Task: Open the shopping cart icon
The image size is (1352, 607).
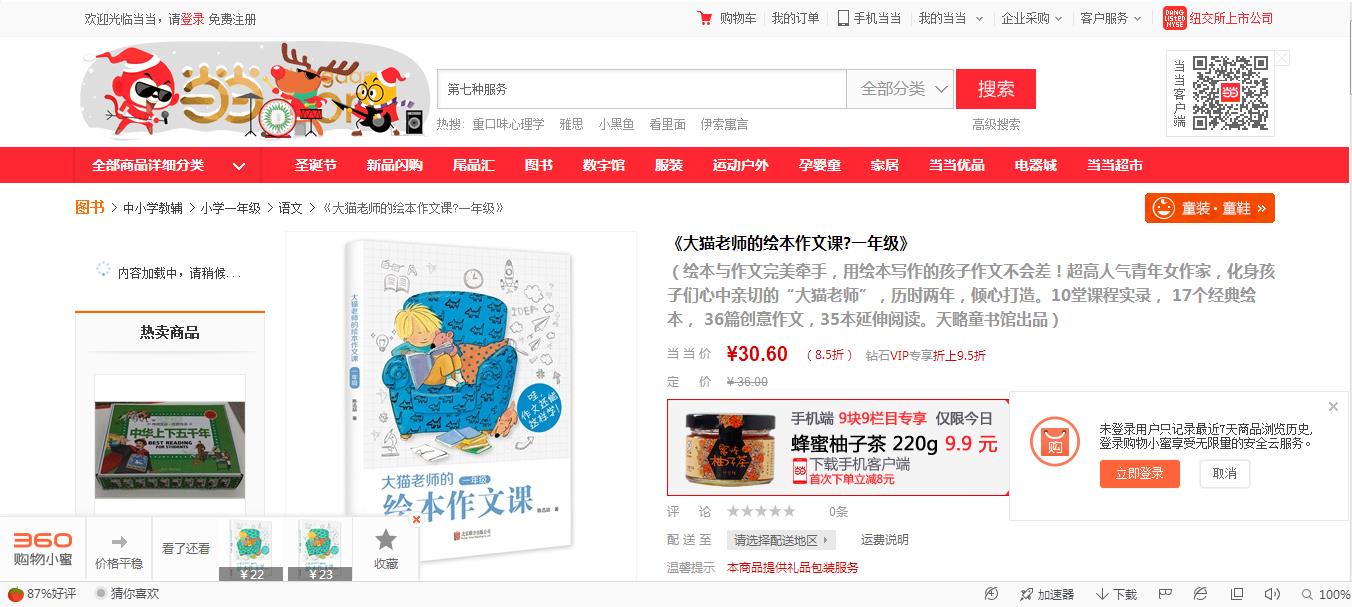Action: click(705, 18)
